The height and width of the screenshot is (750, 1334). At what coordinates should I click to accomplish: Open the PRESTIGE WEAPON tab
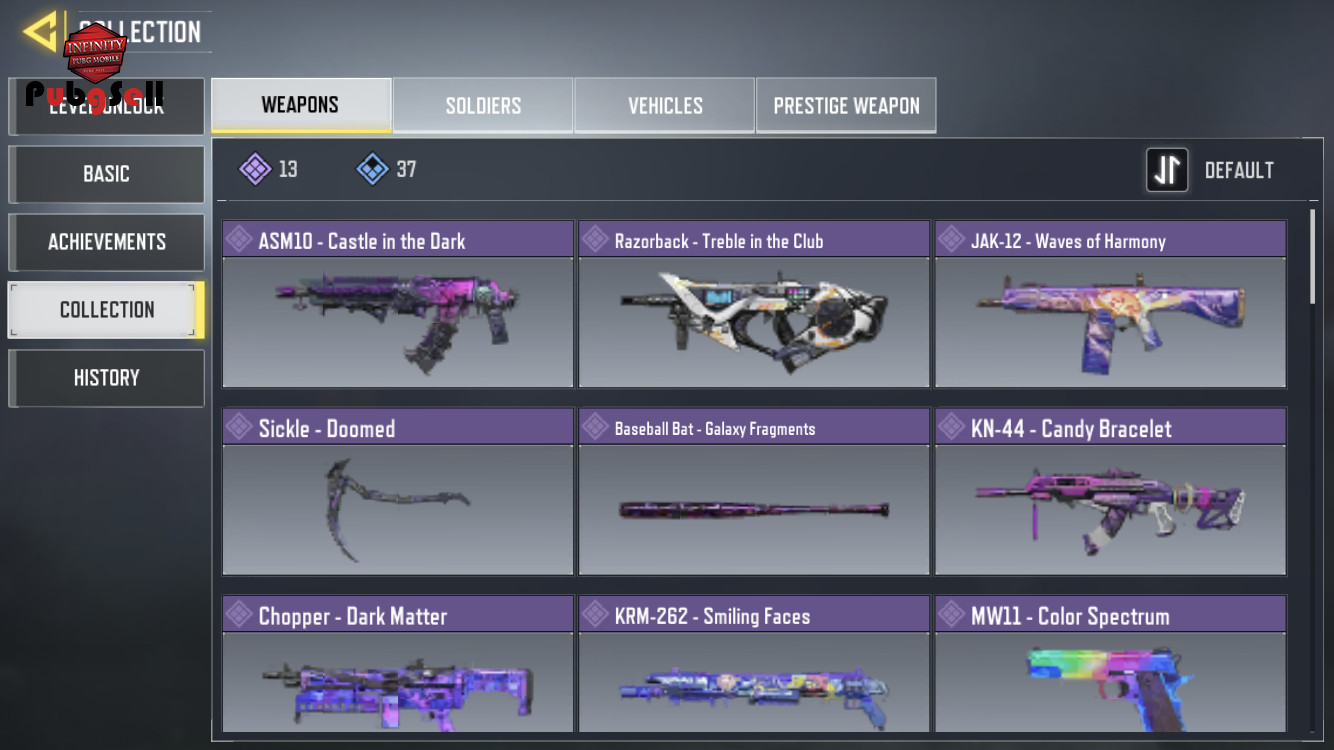[846, 105]
